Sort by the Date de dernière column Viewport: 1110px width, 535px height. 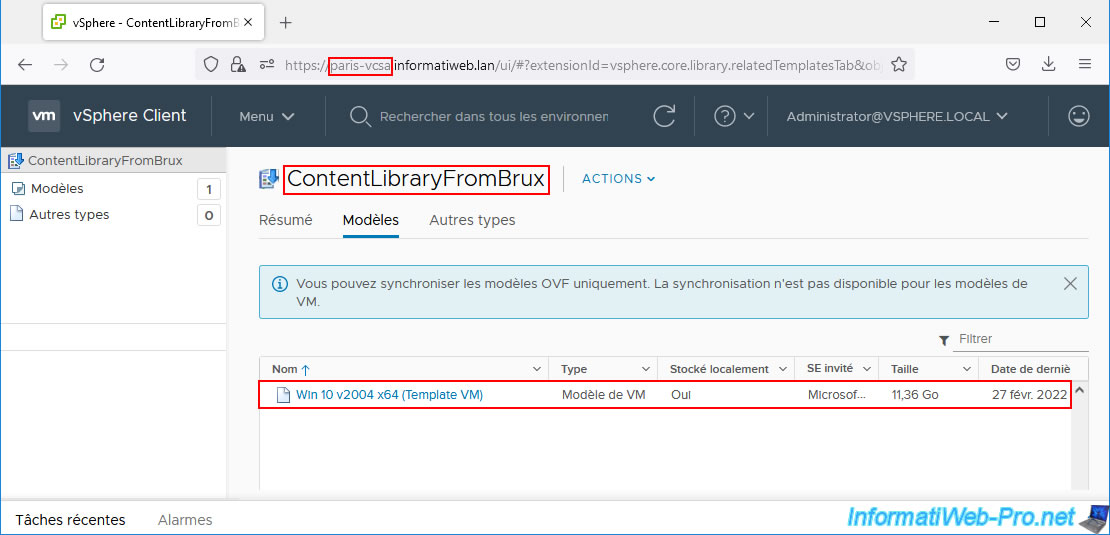(1030, 369)
